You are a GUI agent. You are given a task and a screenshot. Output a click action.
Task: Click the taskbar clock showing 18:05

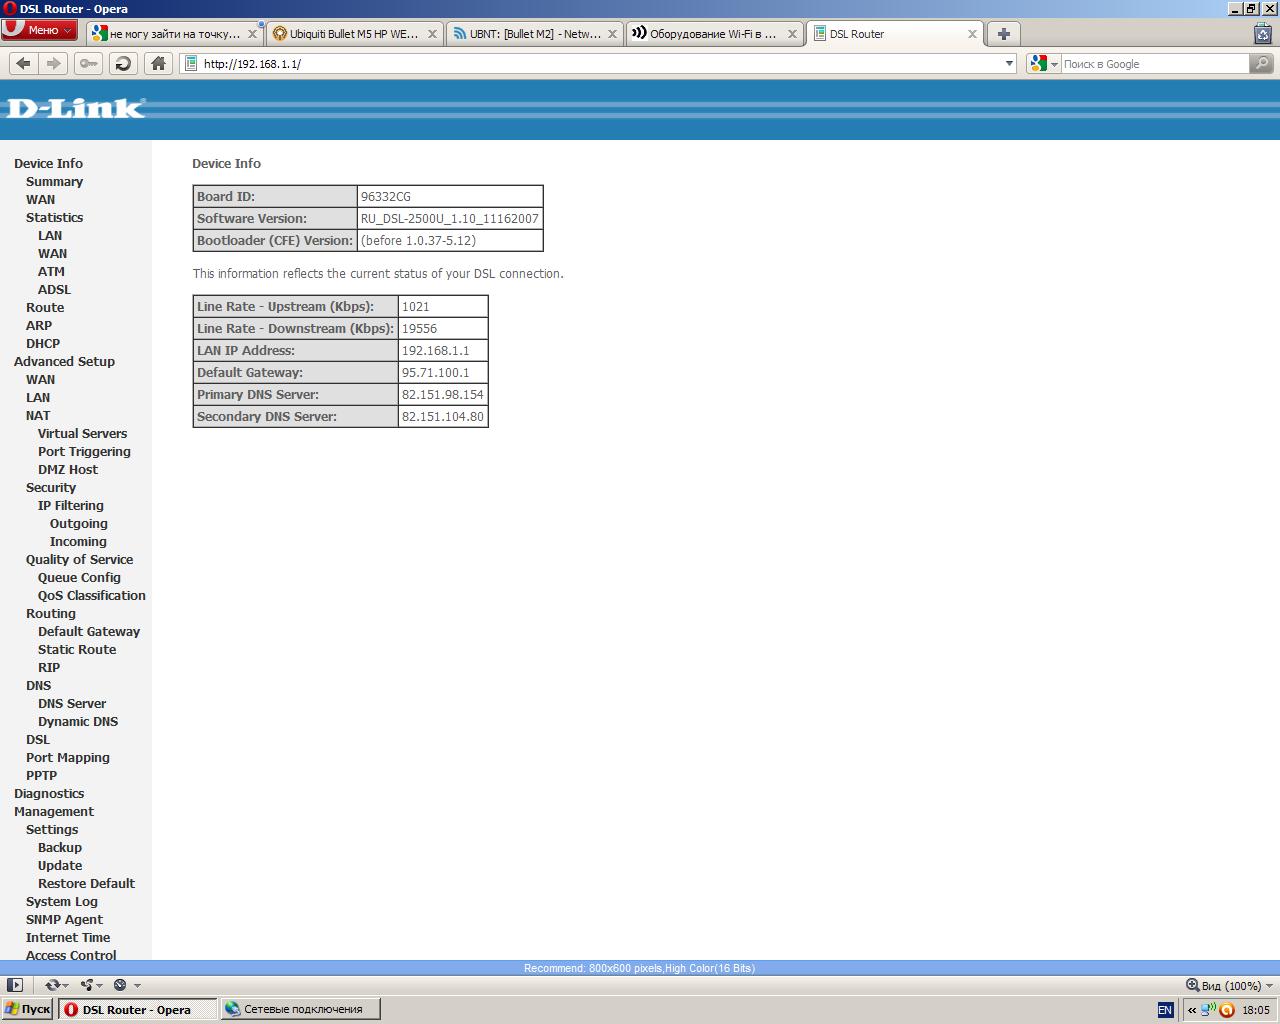pyautogui.click(x=1256, y=1010)
